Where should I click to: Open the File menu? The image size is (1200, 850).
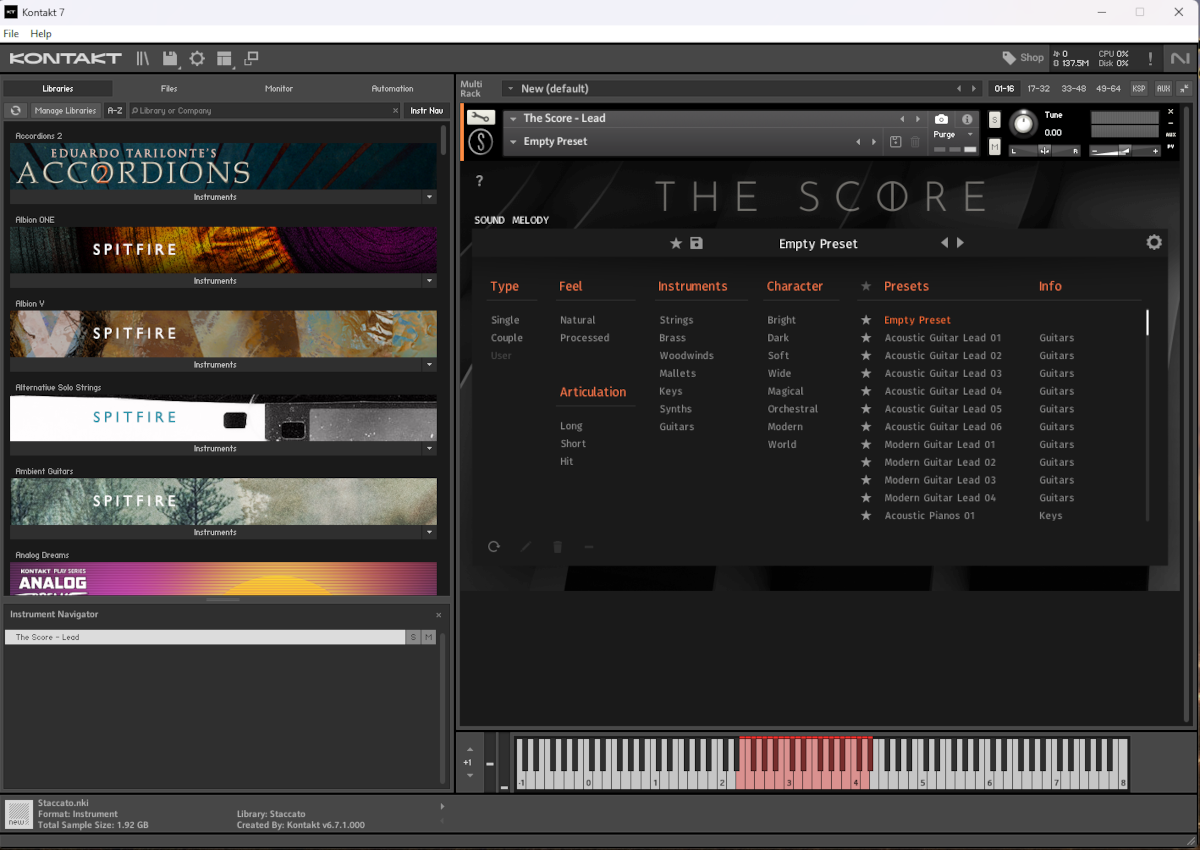tap(11, 34)
